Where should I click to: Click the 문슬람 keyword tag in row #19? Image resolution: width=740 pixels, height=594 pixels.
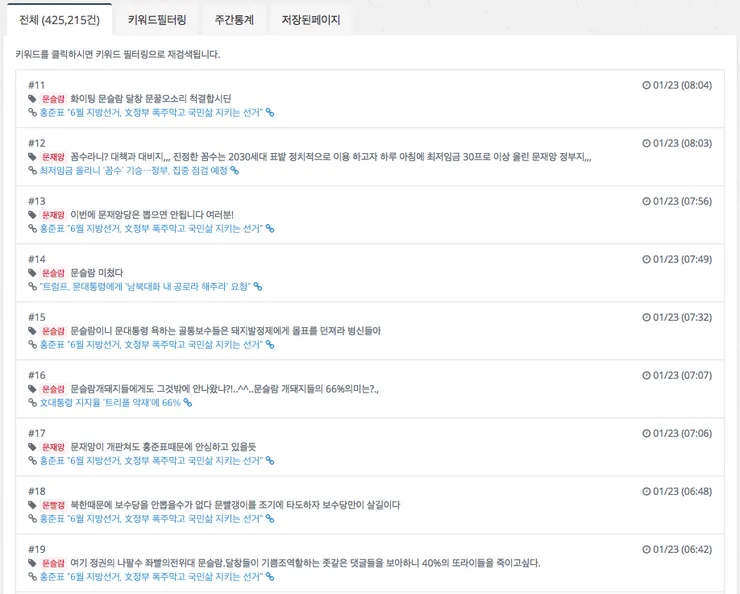pyautogui.click(x=53, y=563)
